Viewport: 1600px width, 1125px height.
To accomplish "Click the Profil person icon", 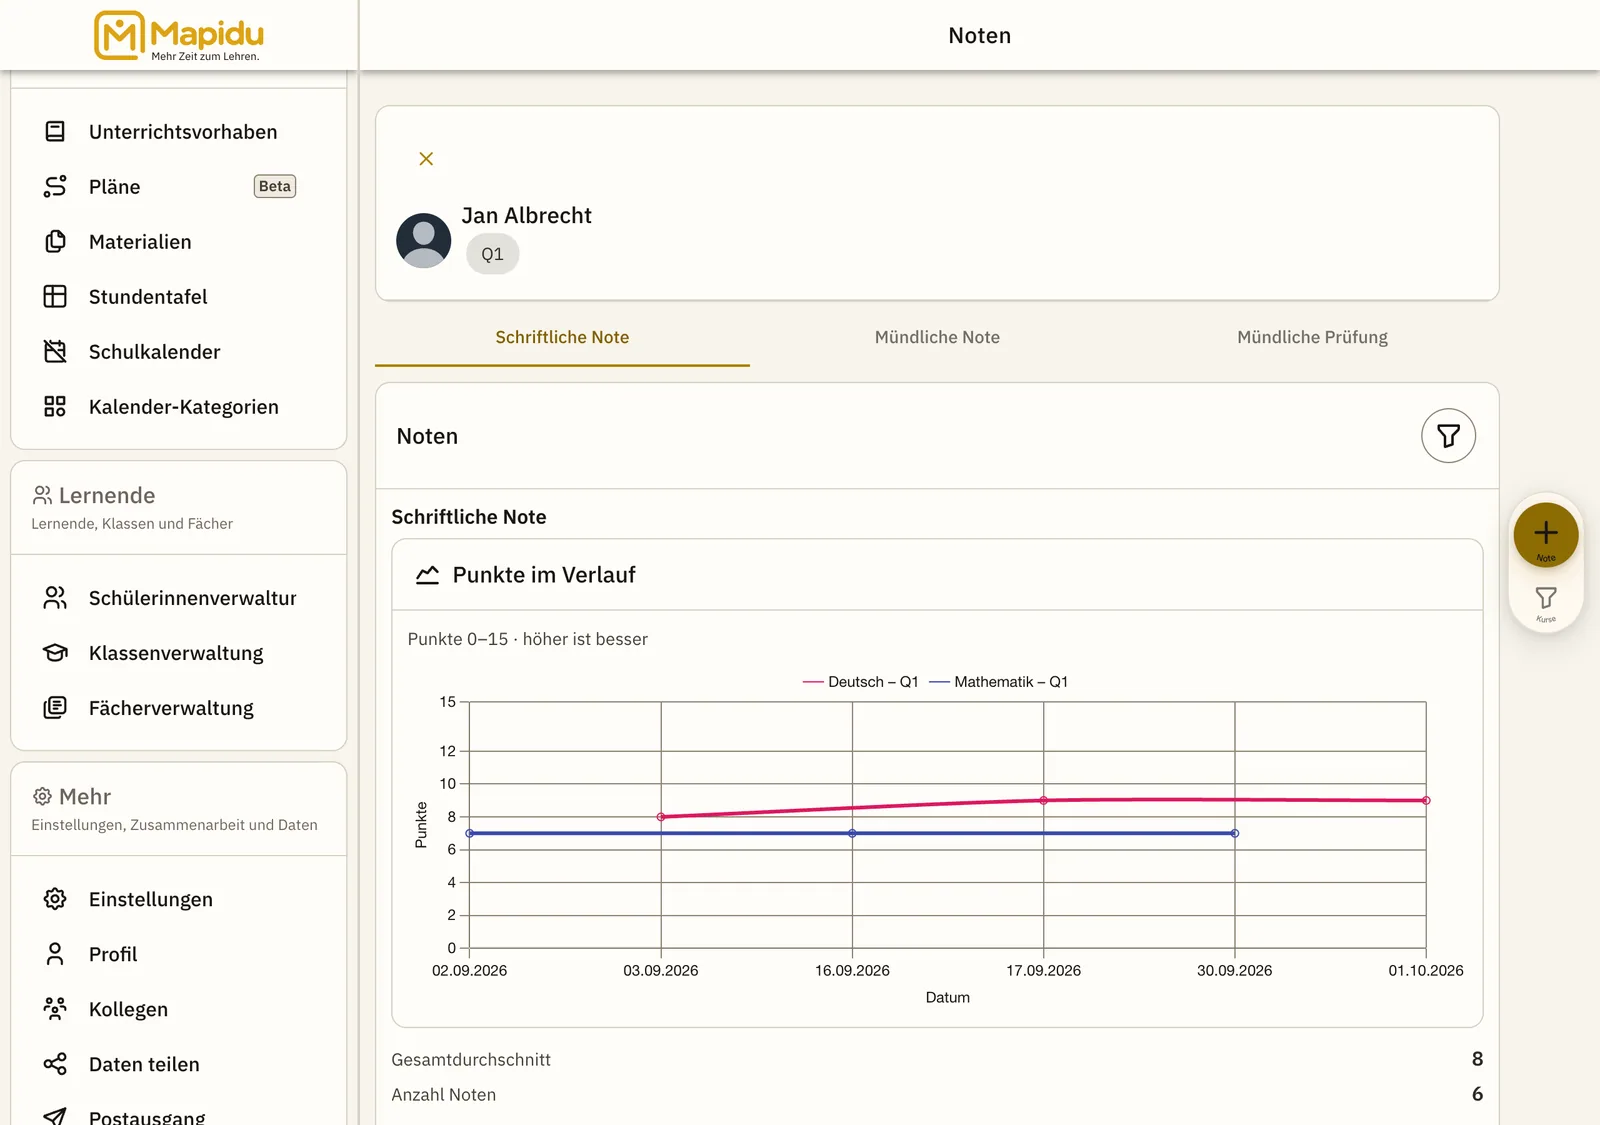I will tap(55, 954).
